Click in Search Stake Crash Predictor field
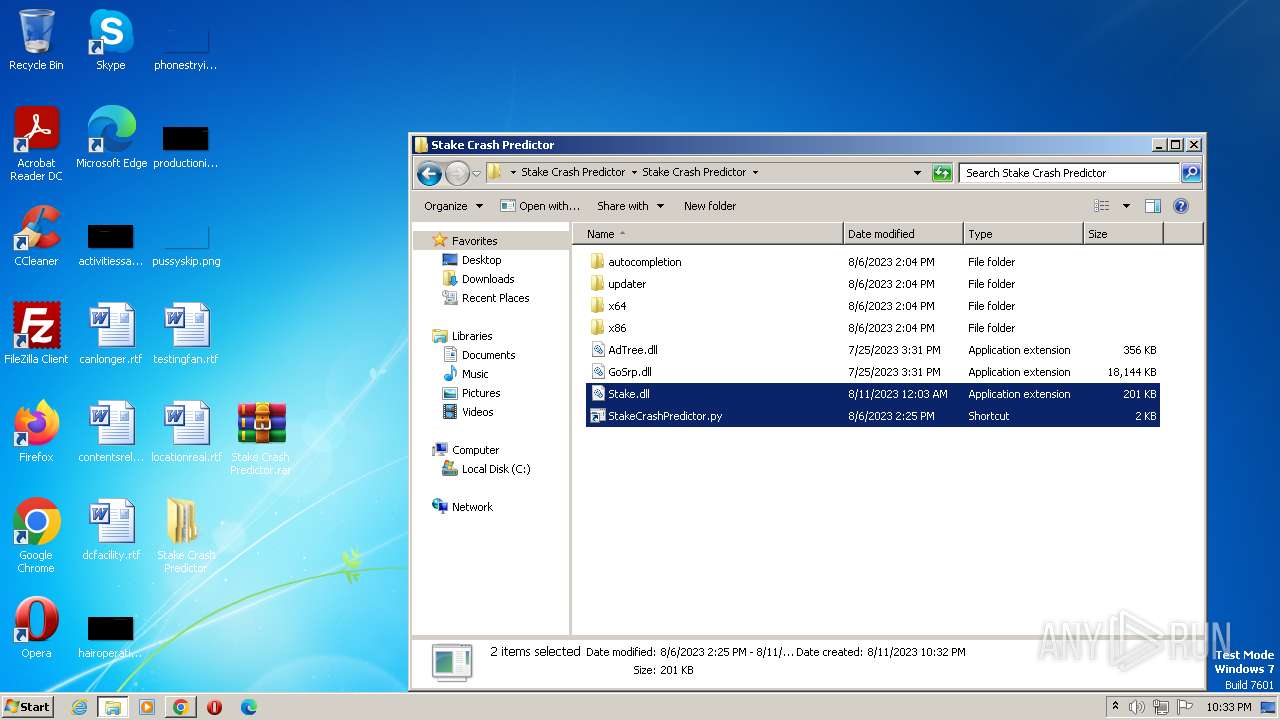Screen dimensions: 1280x720 point(1068,173)
